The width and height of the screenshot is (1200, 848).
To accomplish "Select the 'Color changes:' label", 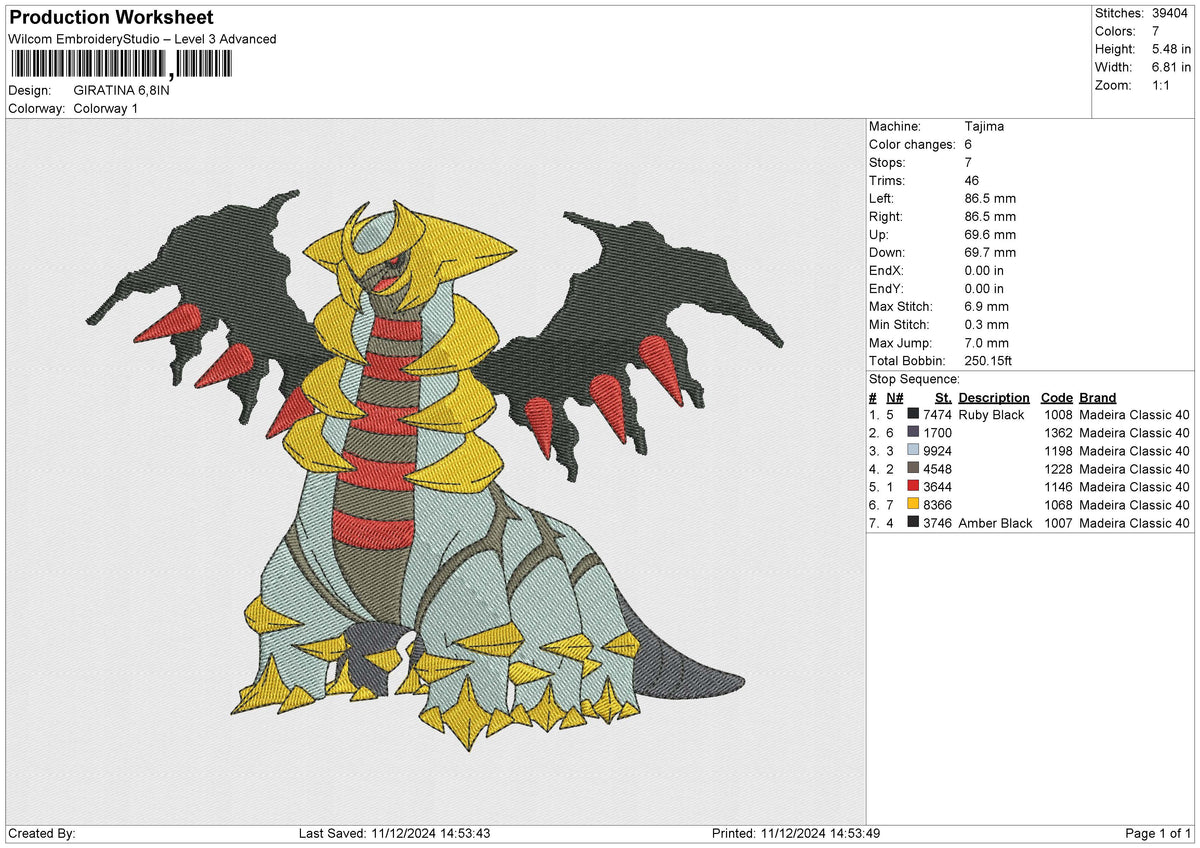I will (x=913, y=145).
